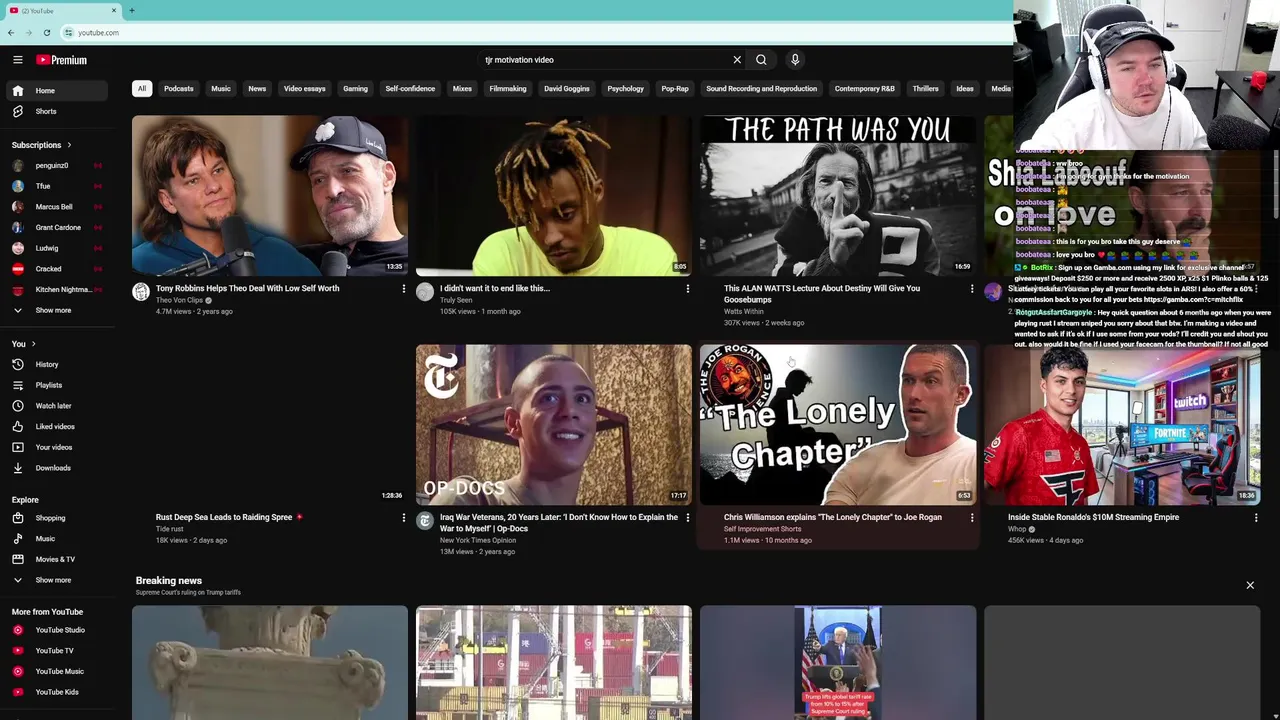
Task: Select the All filter chip
Action: point(142,89)
